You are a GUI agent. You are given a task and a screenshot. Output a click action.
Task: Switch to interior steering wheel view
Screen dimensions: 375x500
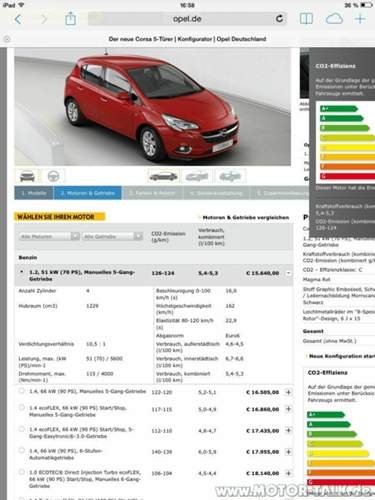[53, 176]
